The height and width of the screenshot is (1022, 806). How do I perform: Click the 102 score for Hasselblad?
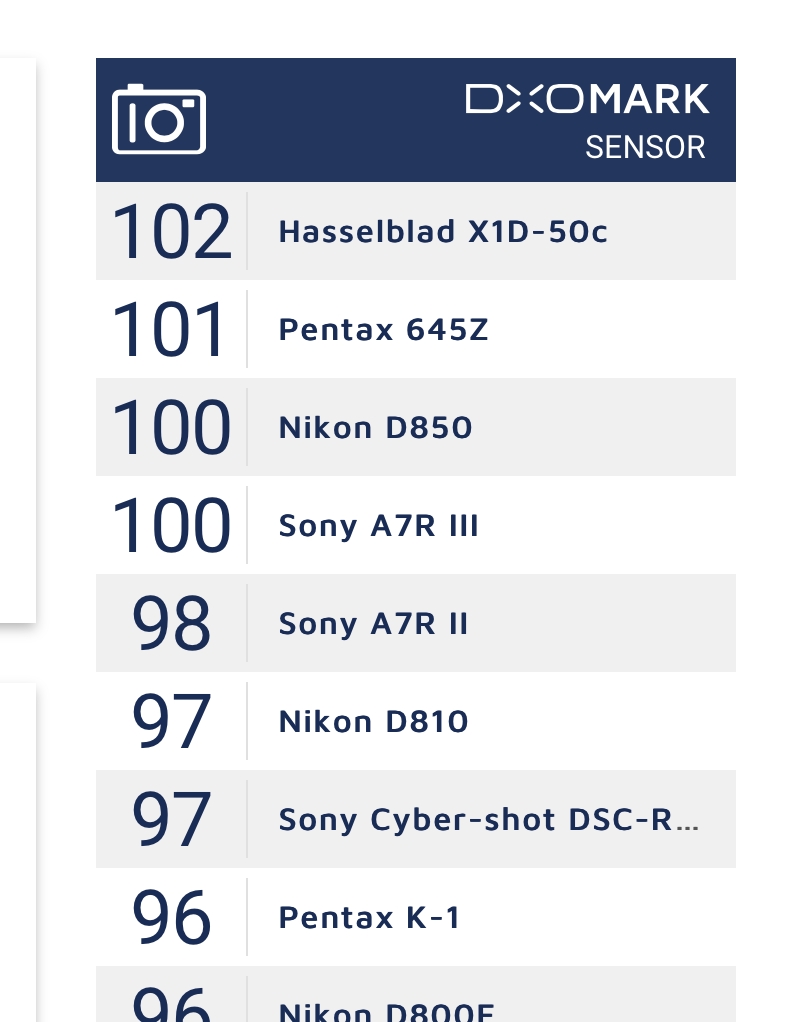tap(171, 232)
